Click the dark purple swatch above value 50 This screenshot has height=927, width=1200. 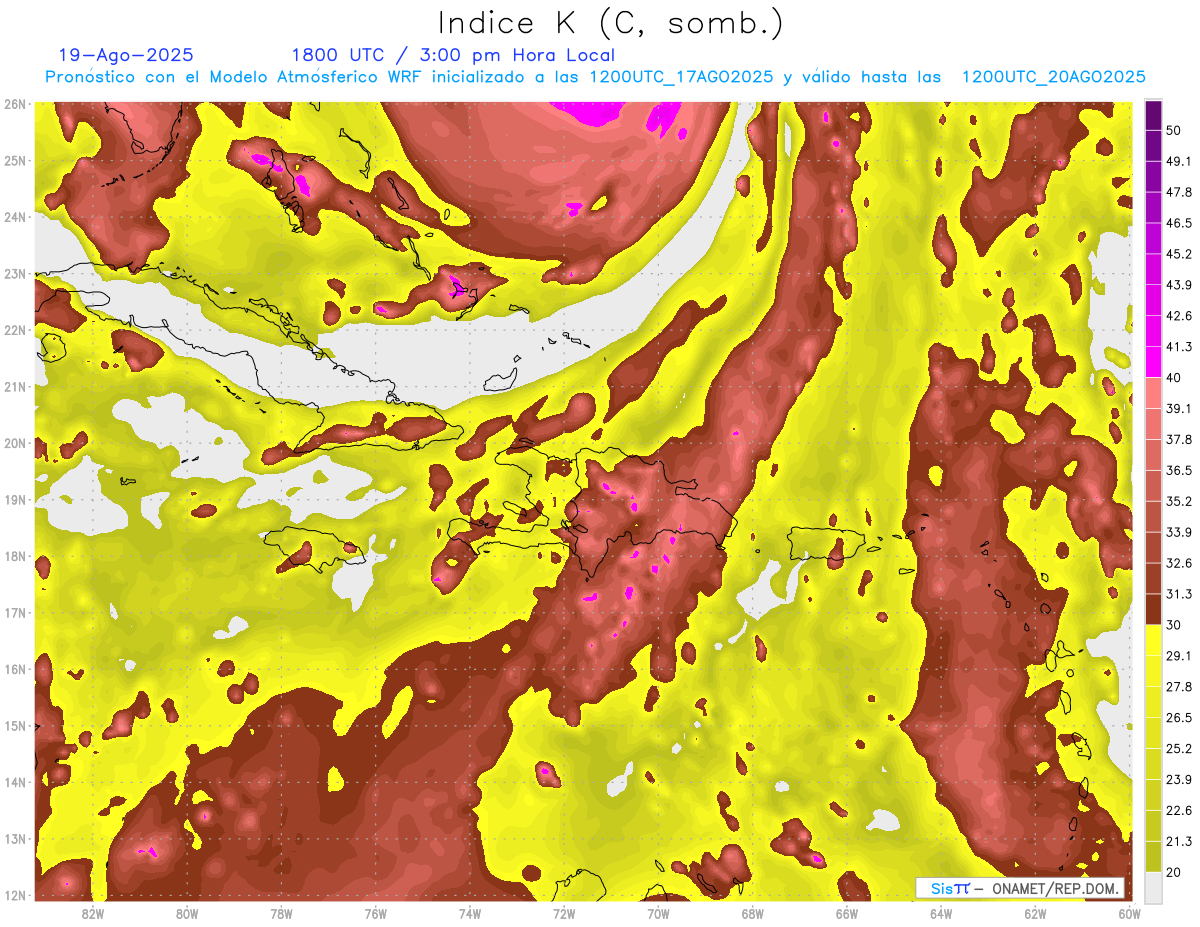(x=1153, y=115)
